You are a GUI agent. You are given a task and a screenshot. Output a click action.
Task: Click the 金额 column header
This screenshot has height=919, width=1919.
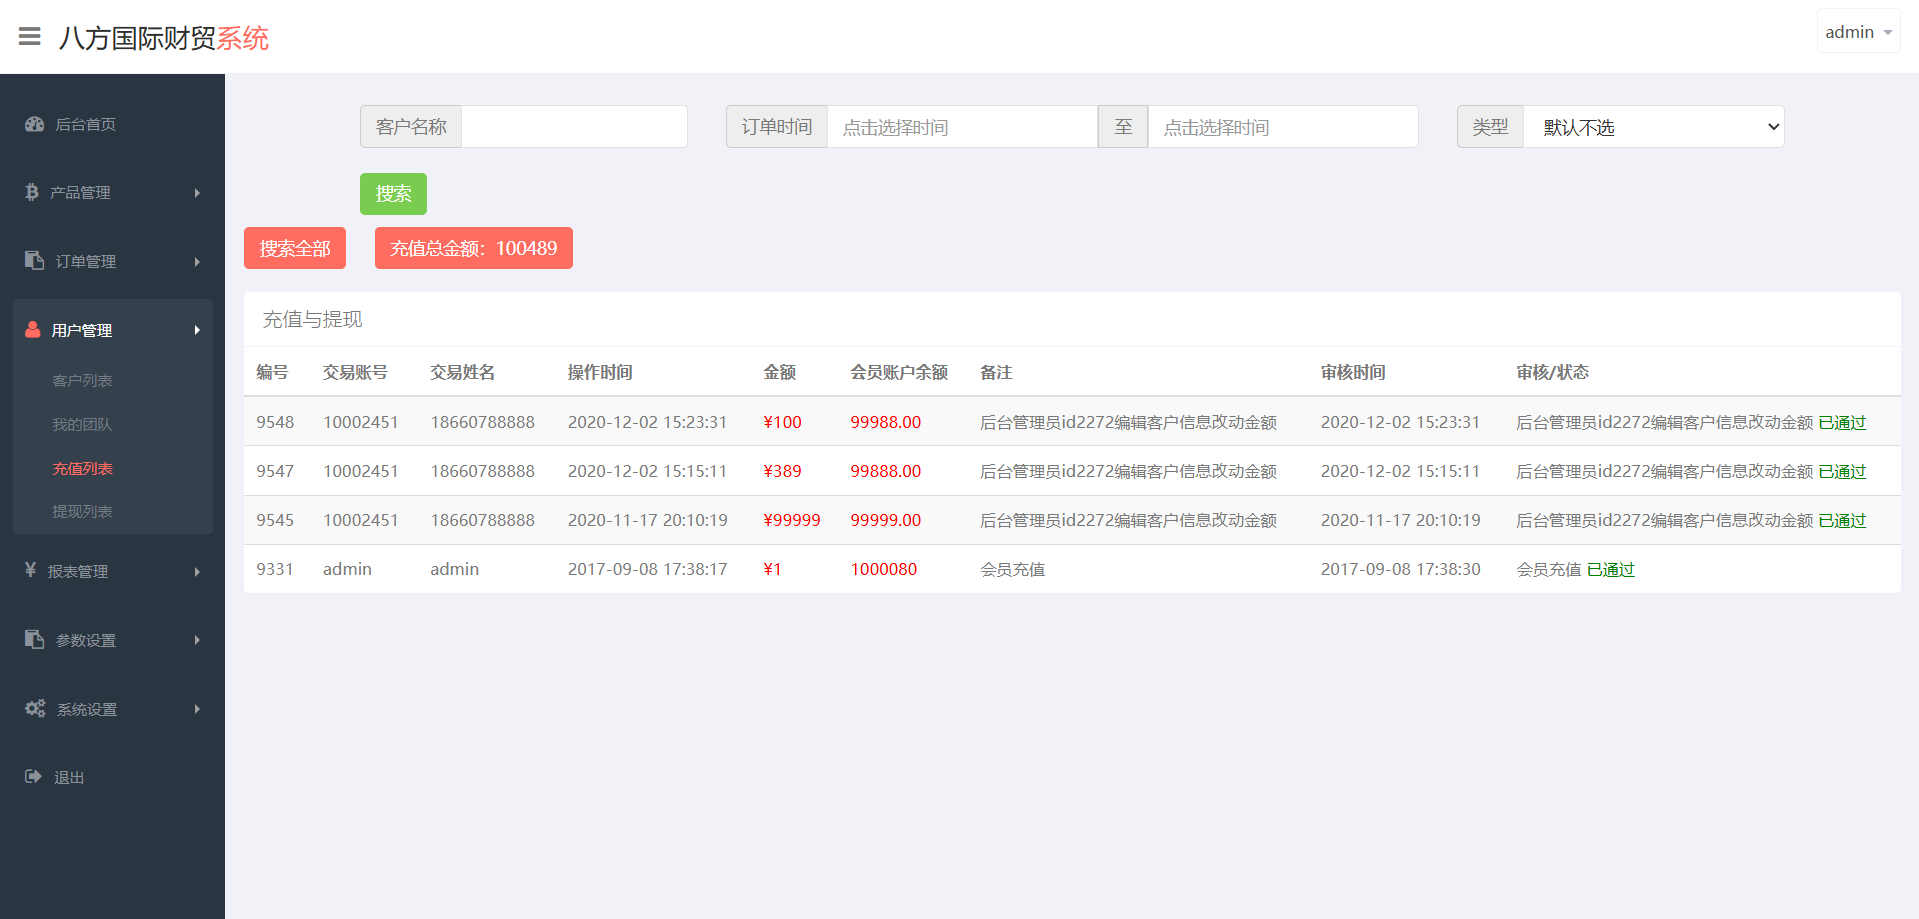click(779, 372)
